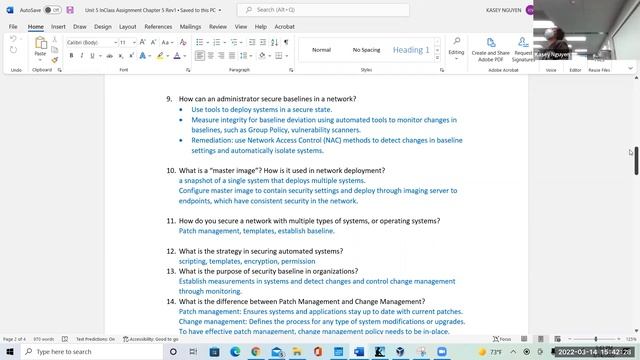Toggle Italic formatting
The width and height of the screenshot is (640, 360).
click(82, 56)
